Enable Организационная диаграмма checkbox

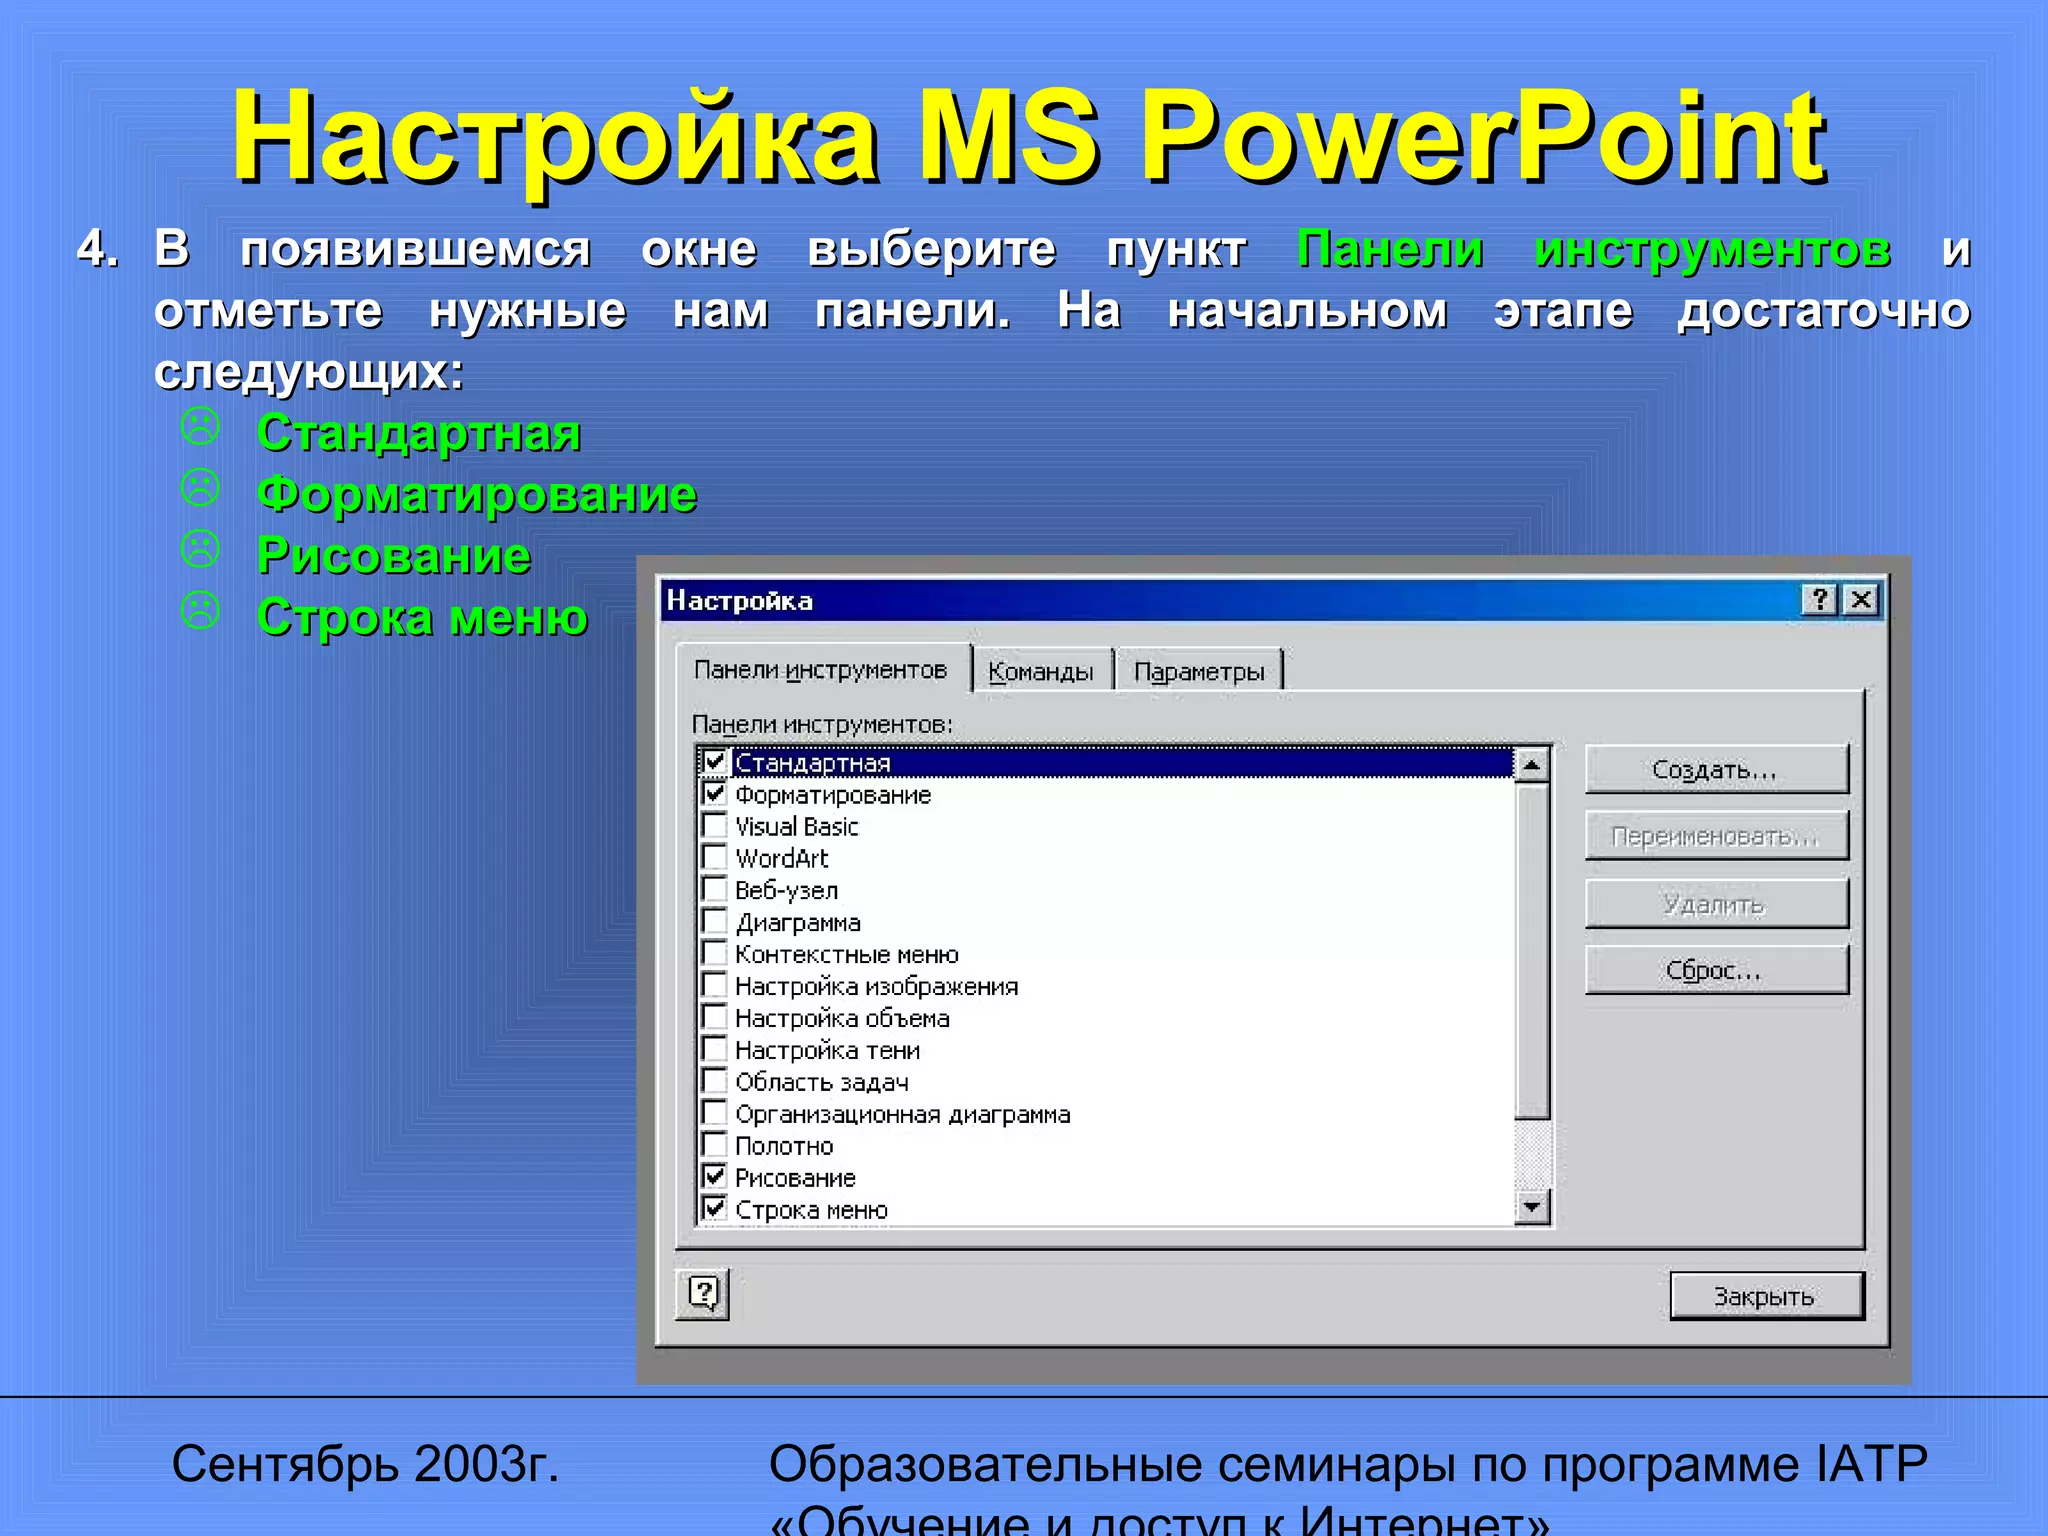point(714,1114)
